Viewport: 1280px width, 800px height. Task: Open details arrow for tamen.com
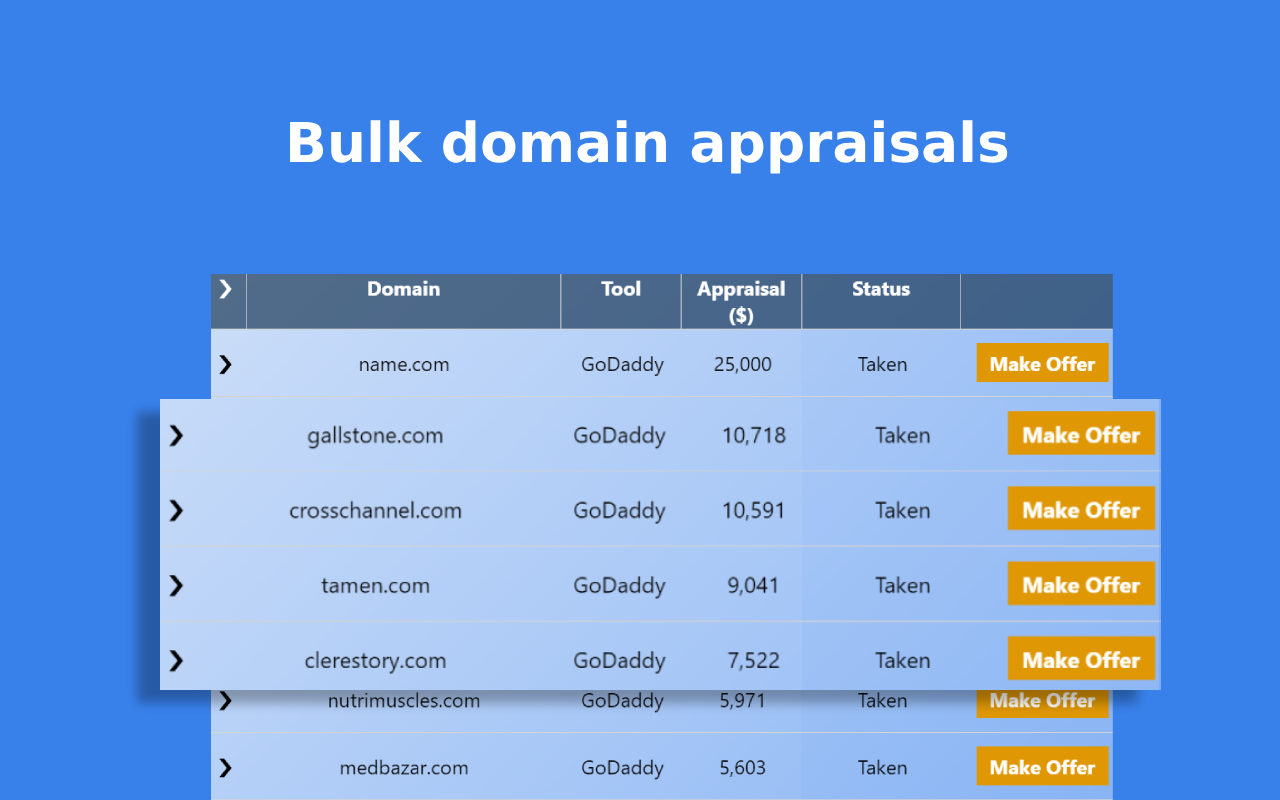176,585
